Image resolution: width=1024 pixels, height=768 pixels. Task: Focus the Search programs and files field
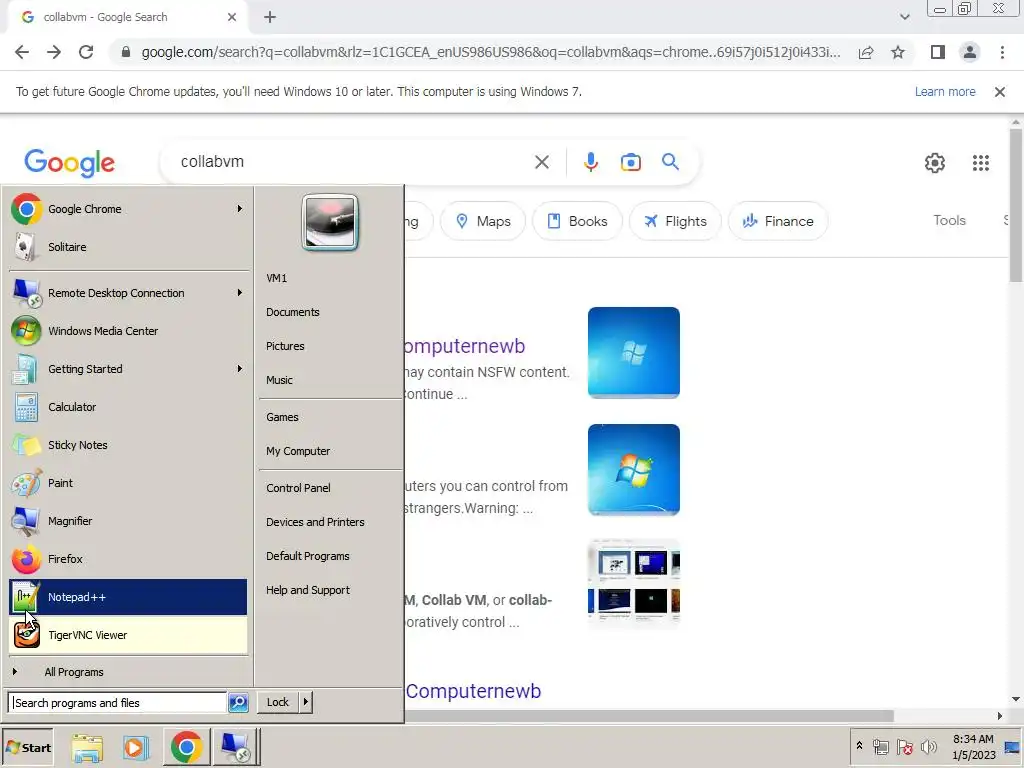118,703
